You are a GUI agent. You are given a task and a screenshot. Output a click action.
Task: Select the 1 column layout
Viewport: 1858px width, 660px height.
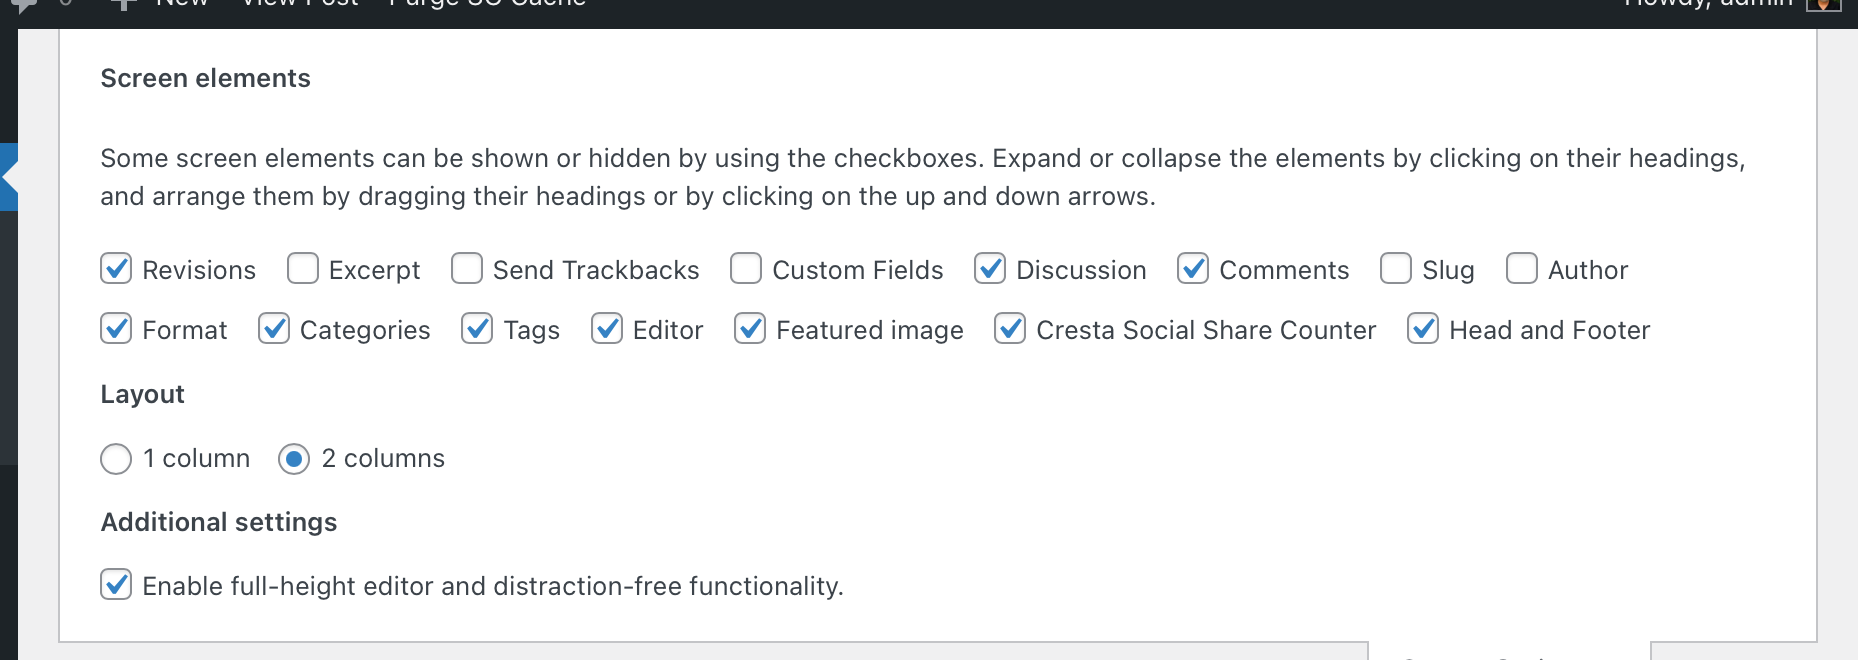pos(116,459)
